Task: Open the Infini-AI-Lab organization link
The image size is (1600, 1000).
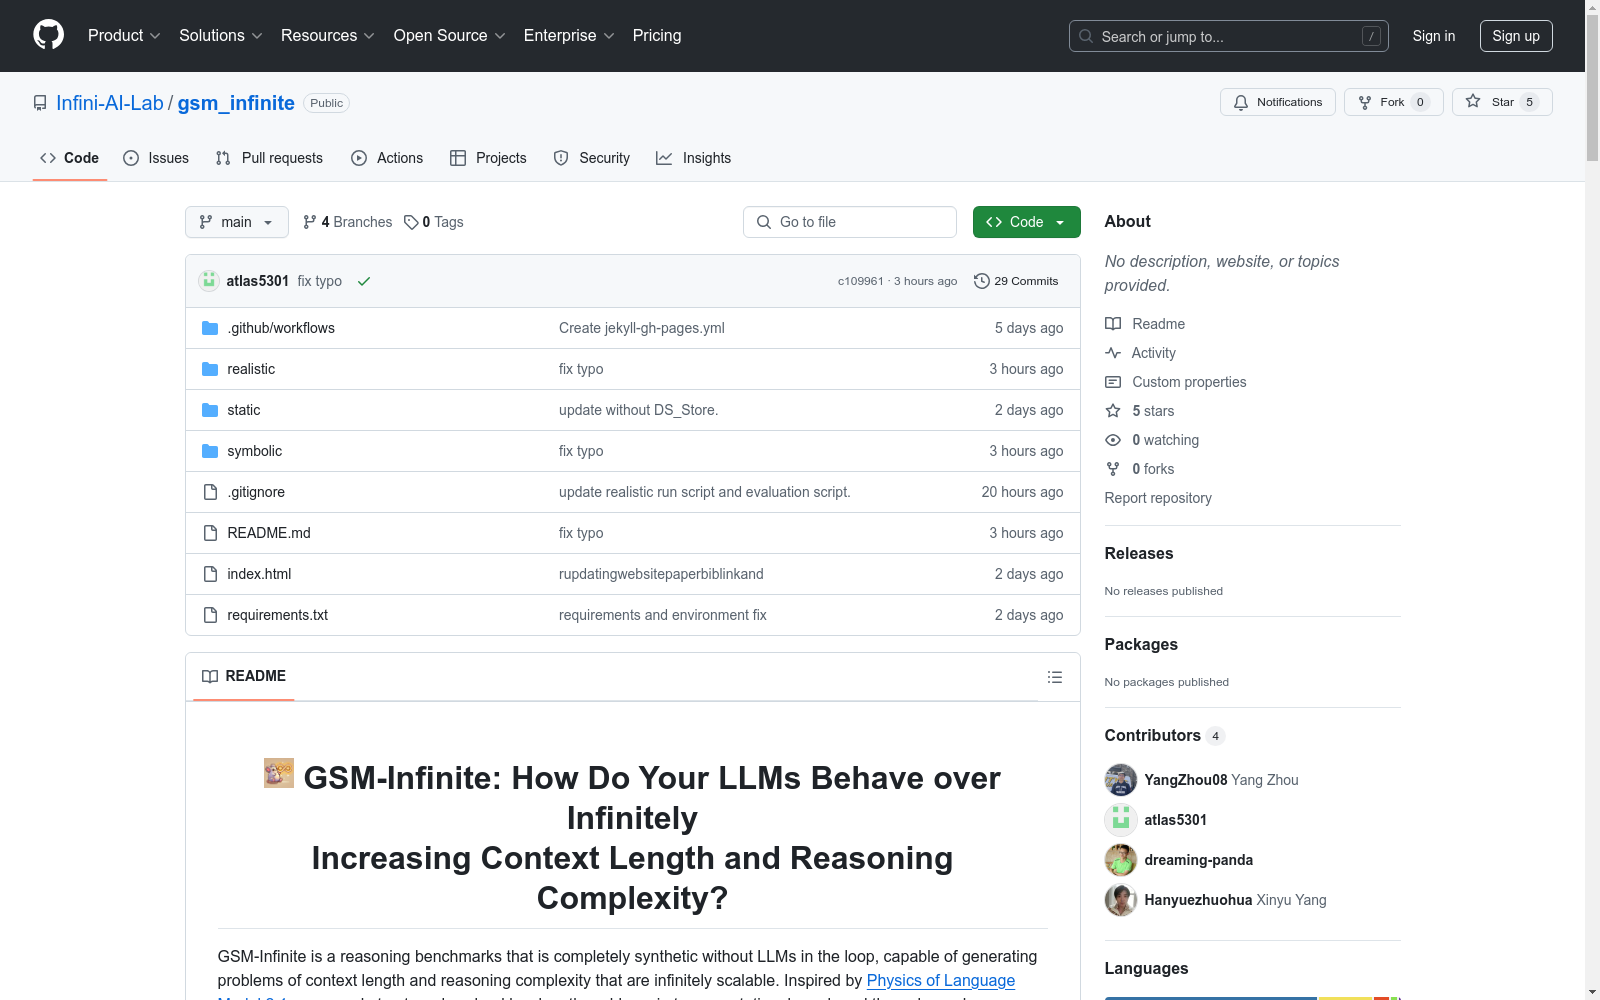Action: pyautogui.click(x=110, y=103)
